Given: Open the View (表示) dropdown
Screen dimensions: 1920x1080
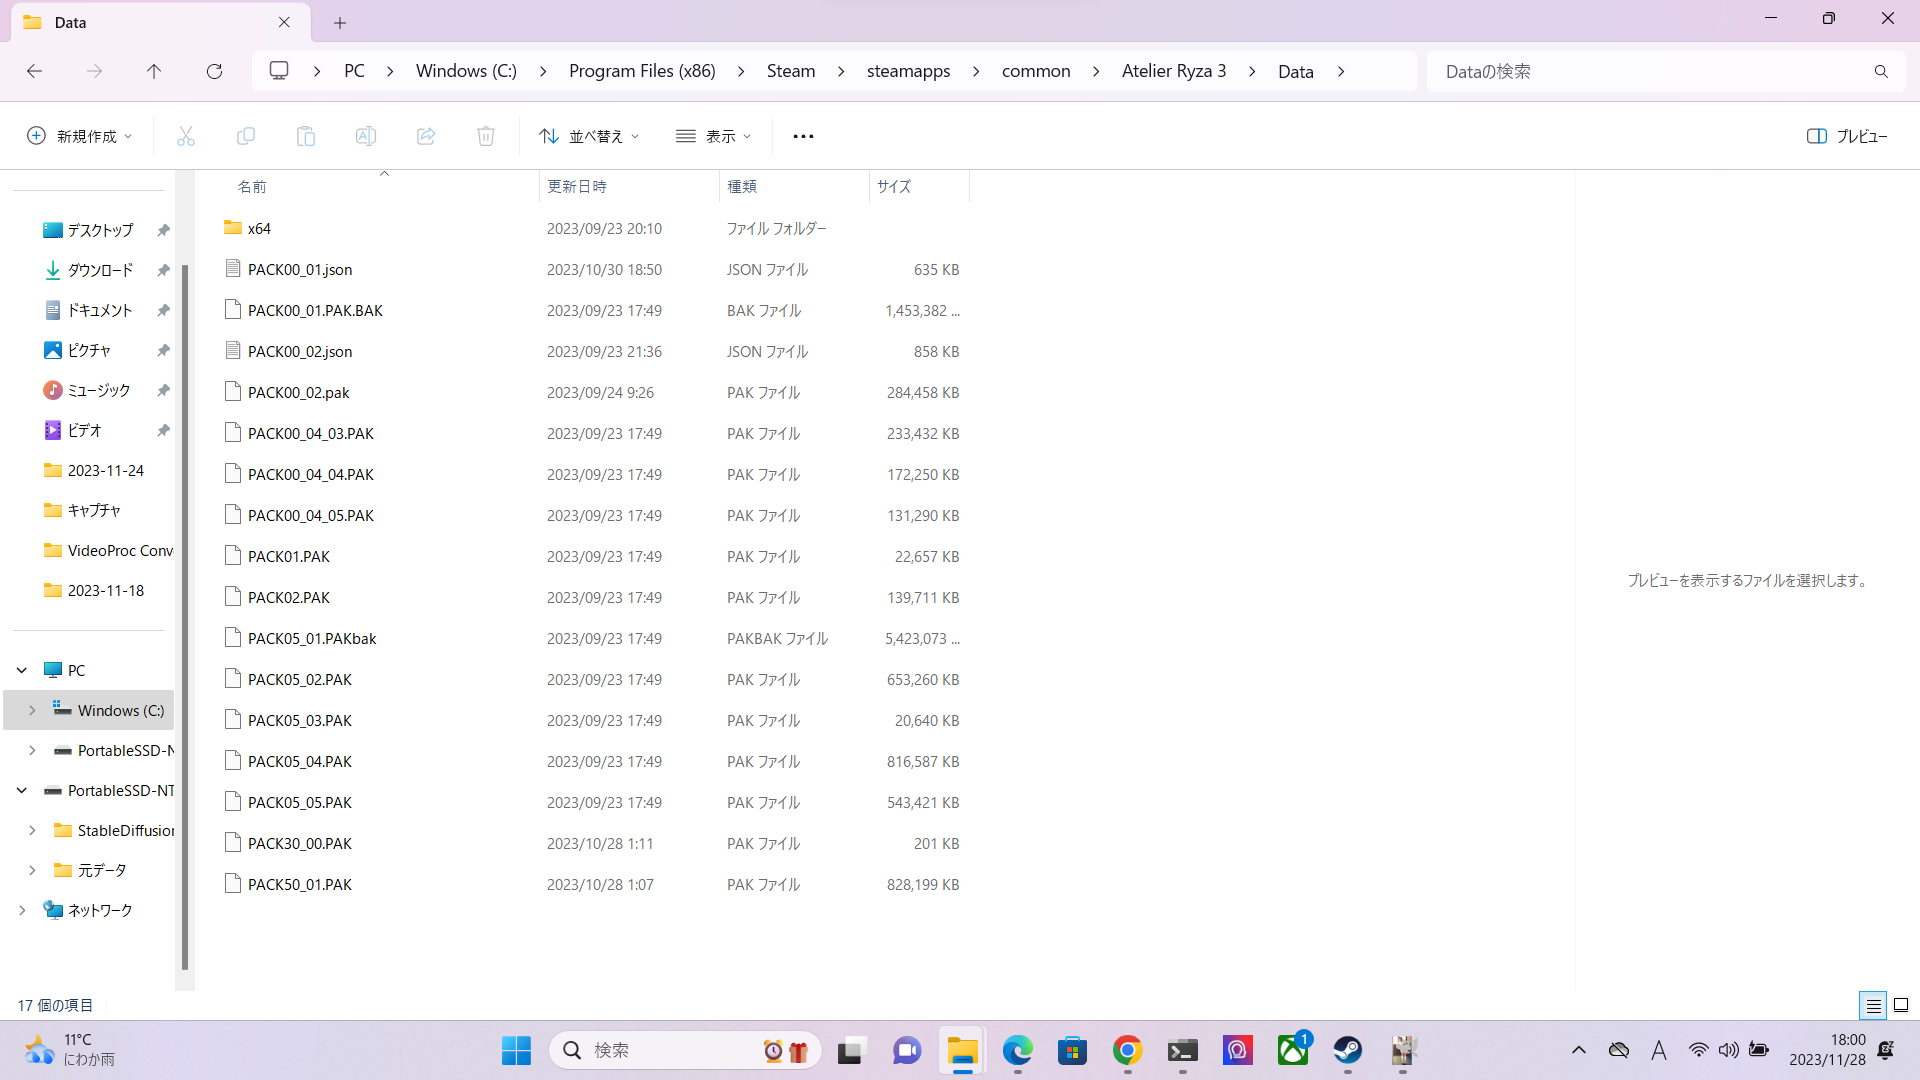Looking at the screenshot, I should coord(714,136).
